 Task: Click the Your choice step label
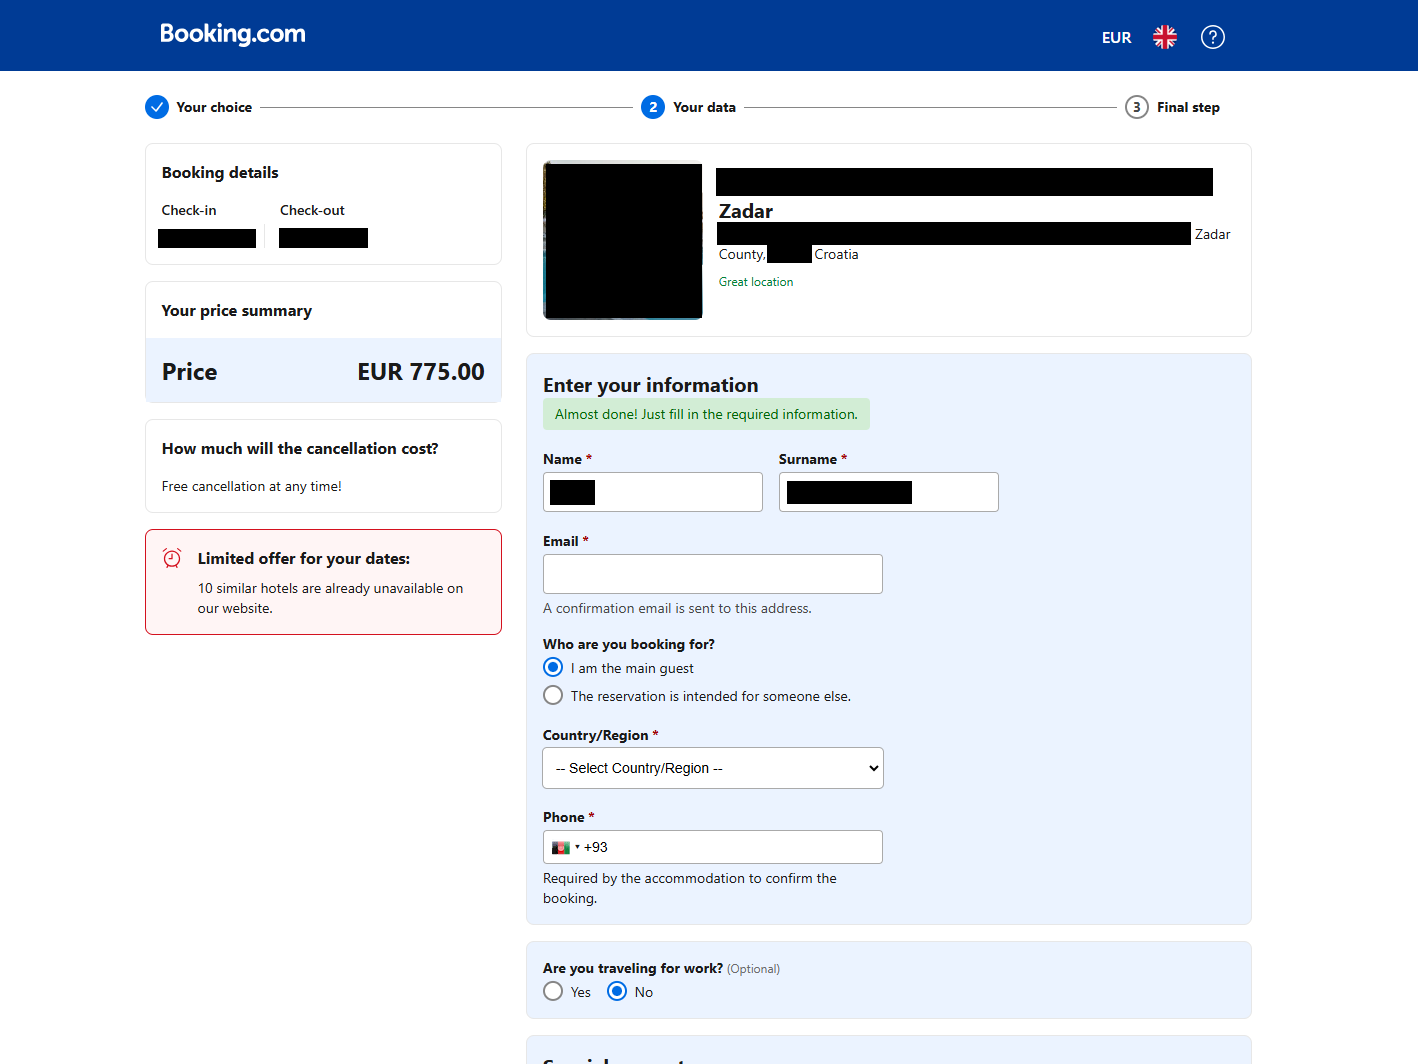214,107
